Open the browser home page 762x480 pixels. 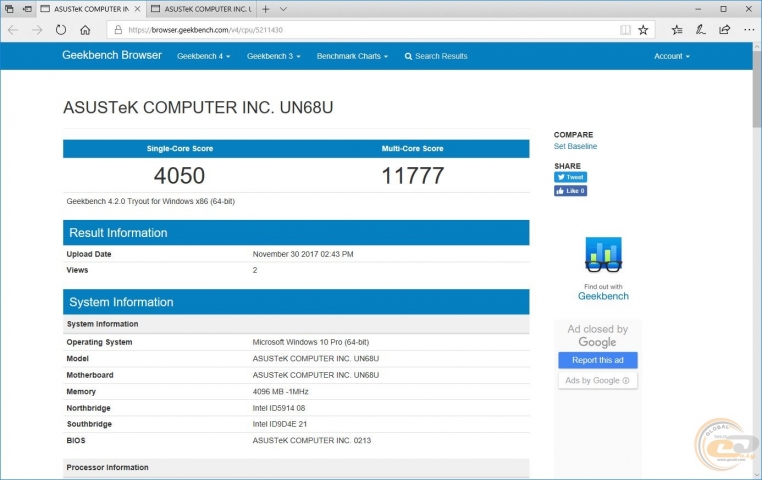(x=85, y=30)
